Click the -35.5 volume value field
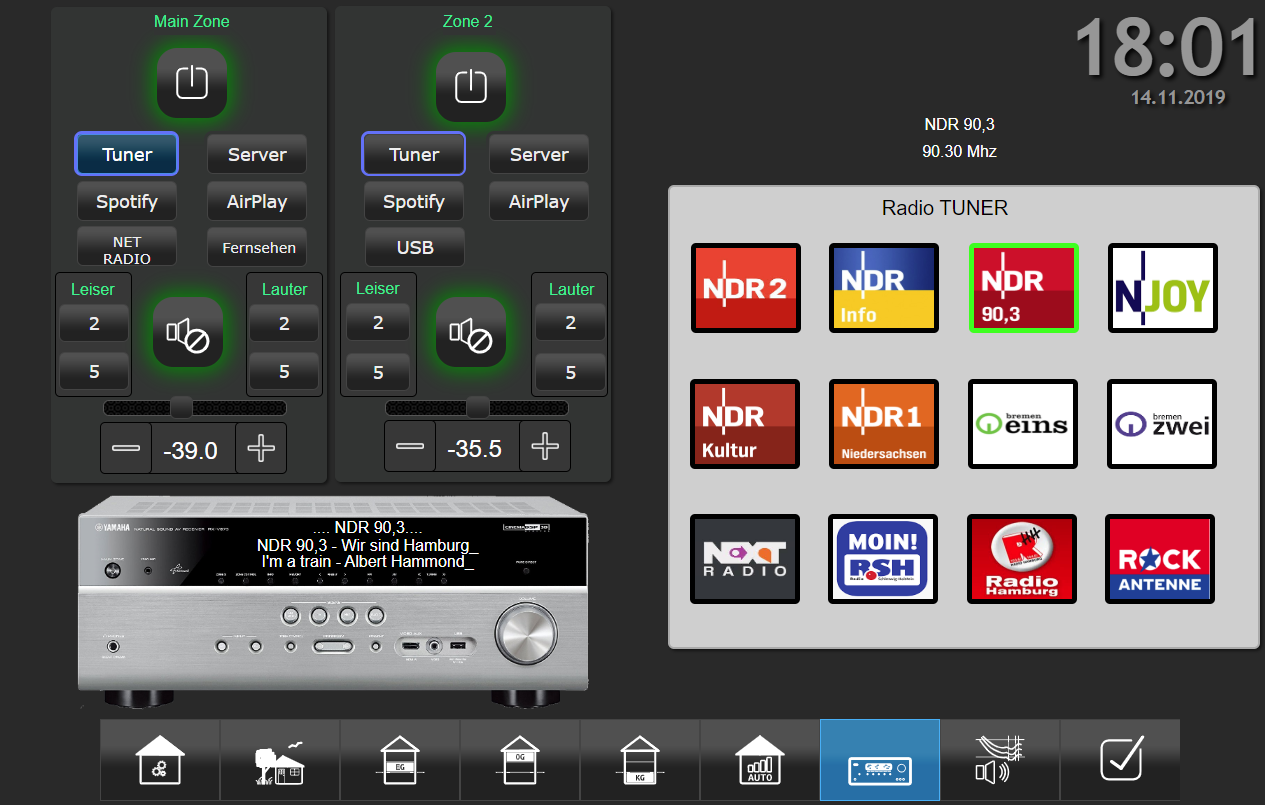1265x805 pixels. coord(477,446)
